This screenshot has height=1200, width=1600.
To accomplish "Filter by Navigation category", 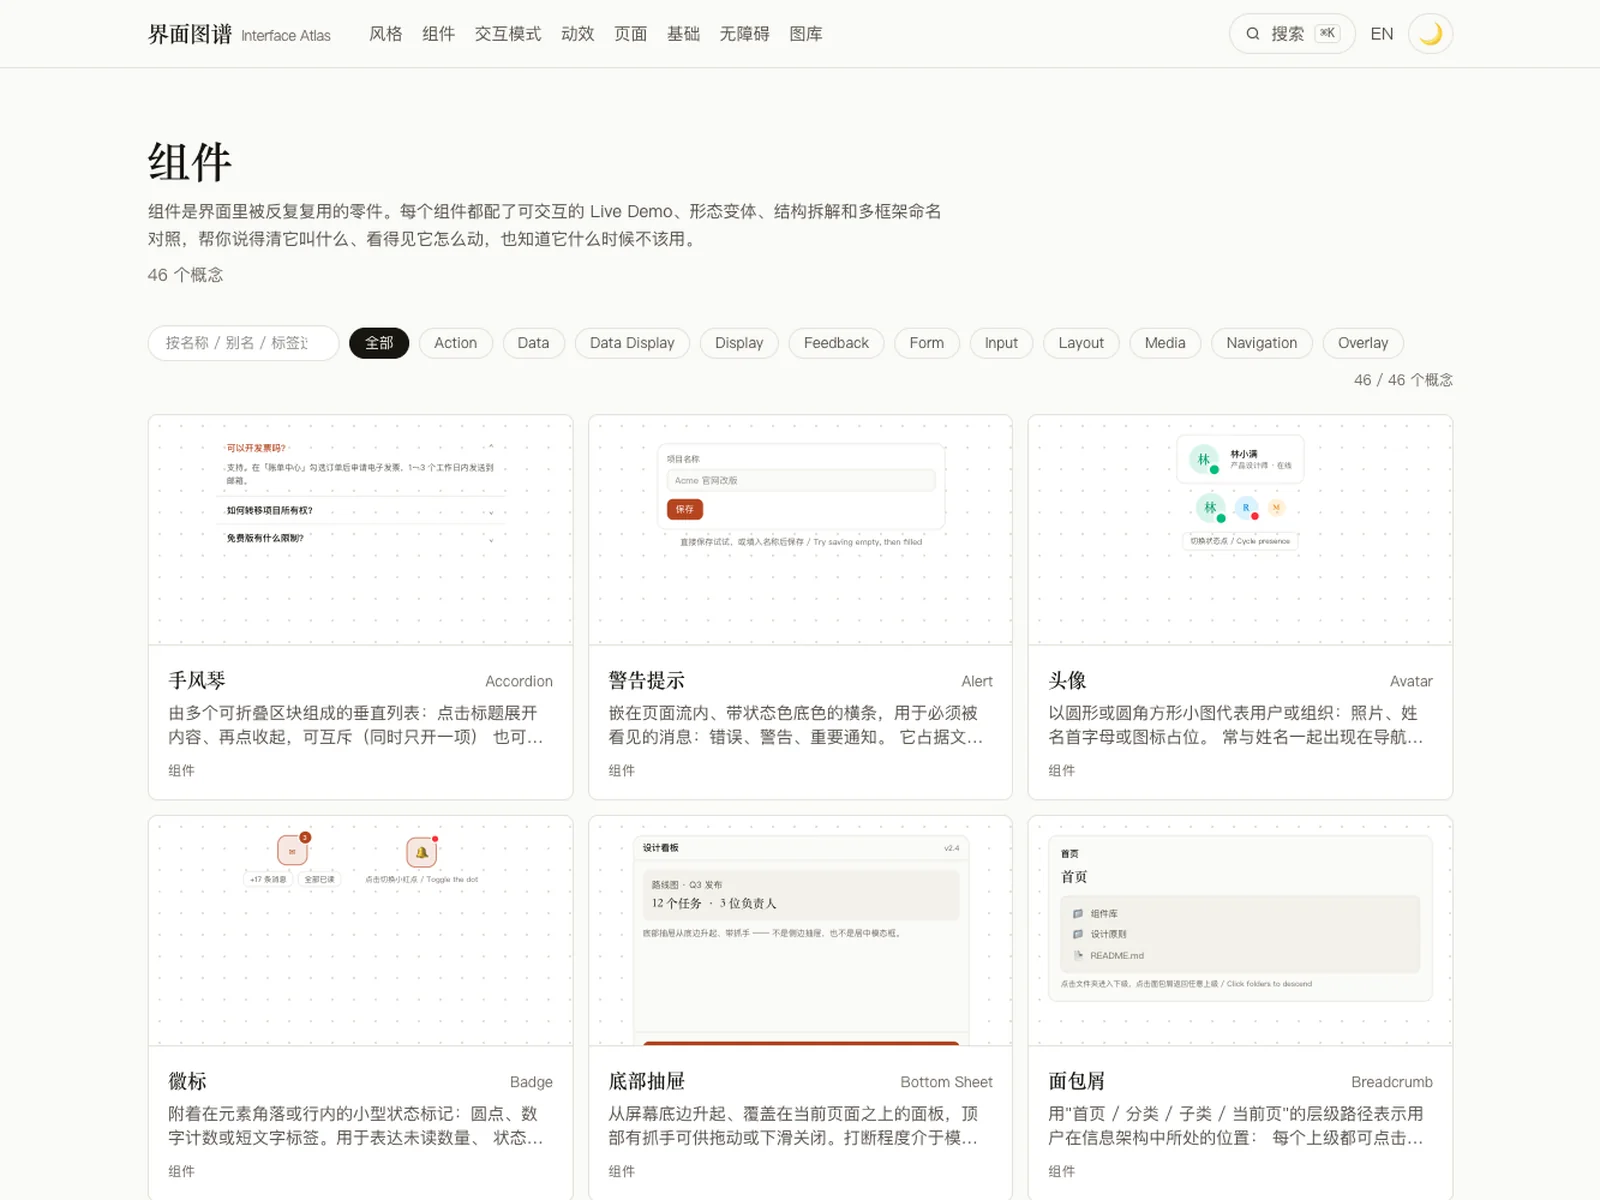I will (x=1262, y=343).
